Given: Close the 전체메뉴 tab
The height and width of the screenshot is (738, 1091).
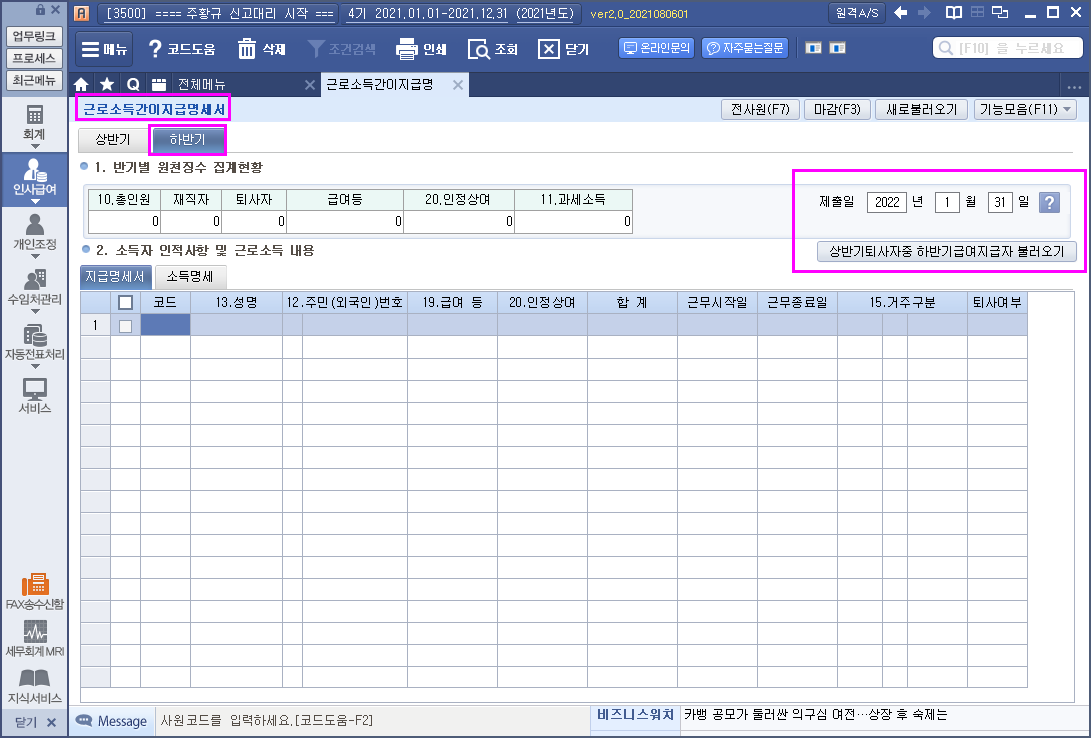Looking at the screenshot, I should click(310, 85).
